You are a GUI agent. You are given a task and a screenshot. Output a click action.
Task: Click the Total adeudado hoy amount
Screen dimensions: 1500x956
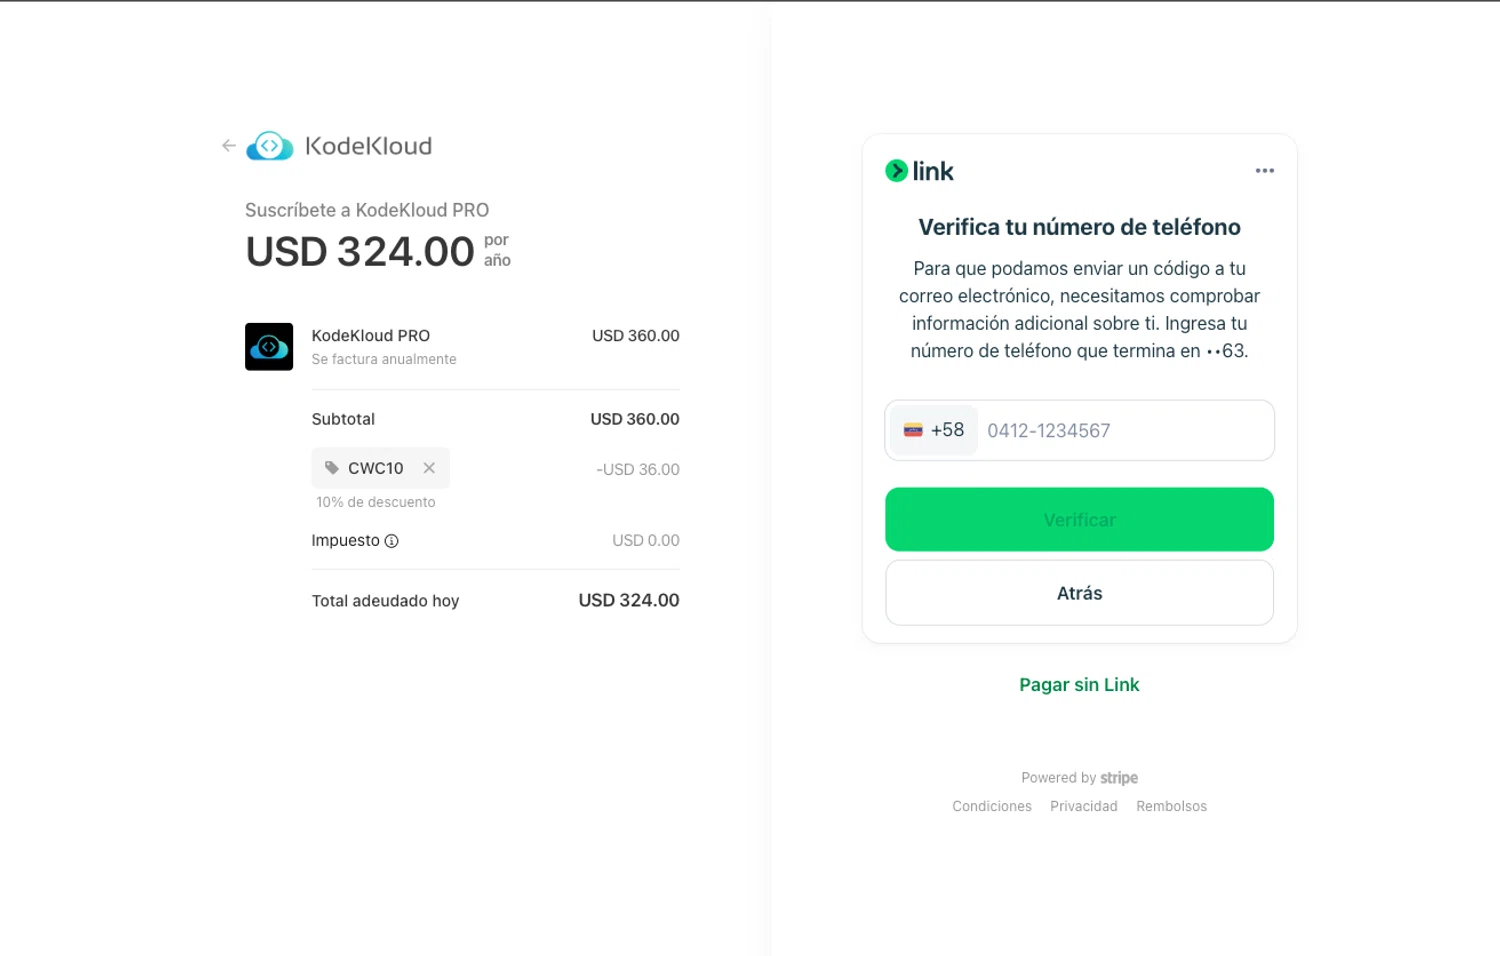click(628, 600)
